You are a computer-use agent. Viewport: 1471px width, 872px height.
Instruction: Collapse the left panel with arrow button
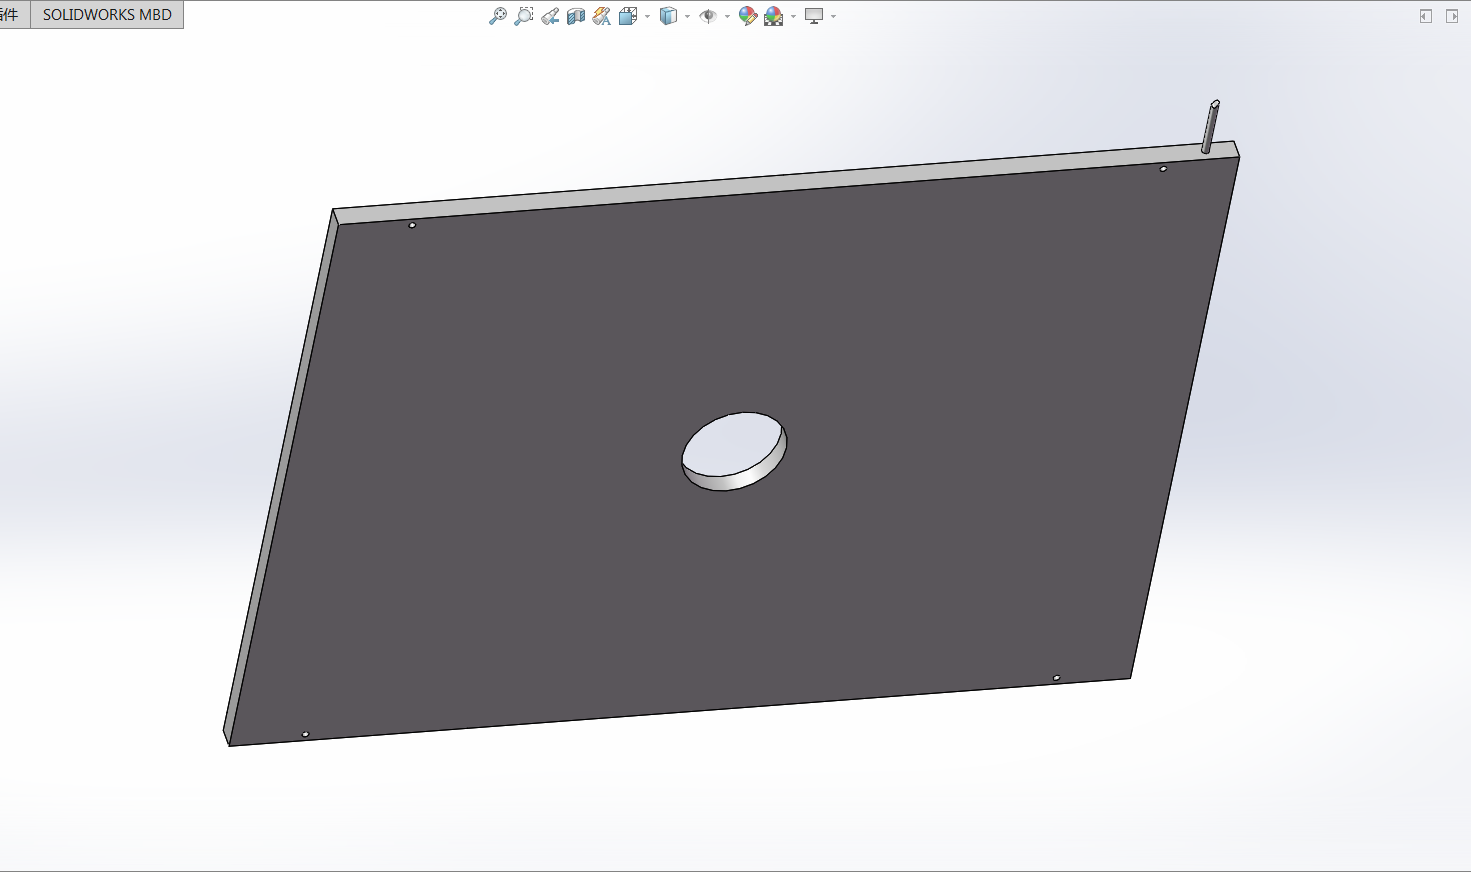[1426, 16]
